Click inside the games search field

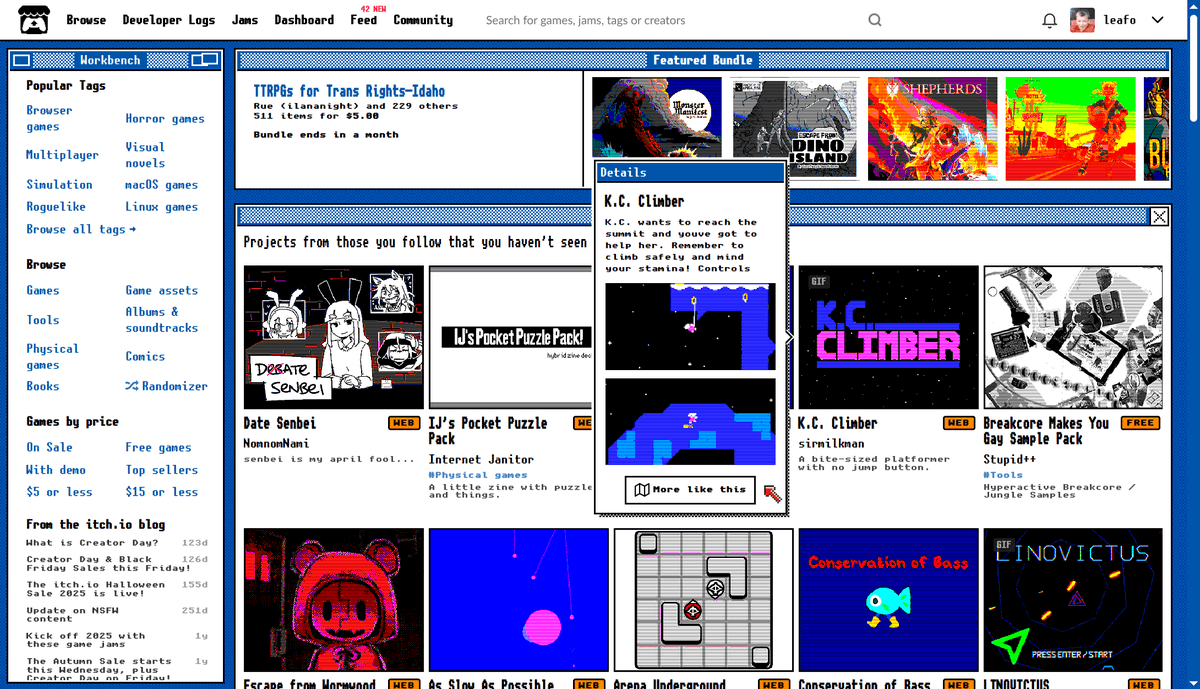click(x=650, y=19)
